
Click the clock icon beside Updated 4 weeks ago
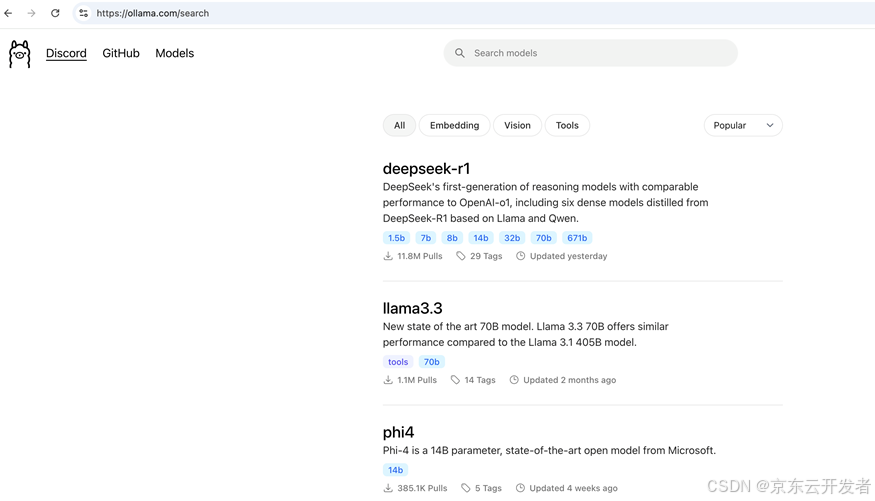pyautogui.click(x=520, y=488)
